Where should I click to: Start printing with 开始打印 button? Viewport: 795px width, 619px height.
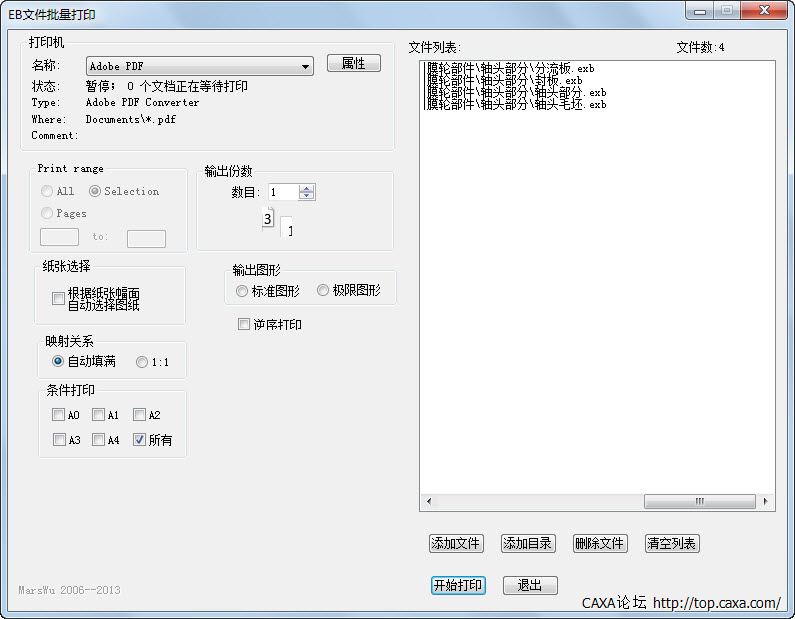458,586
